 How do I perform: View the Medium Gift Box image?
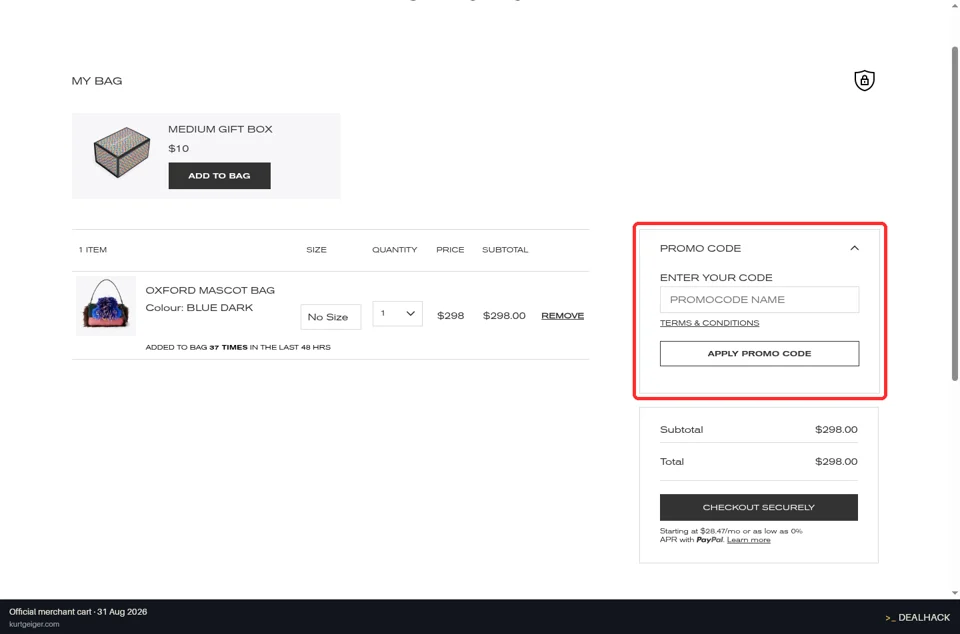[121, 152]
